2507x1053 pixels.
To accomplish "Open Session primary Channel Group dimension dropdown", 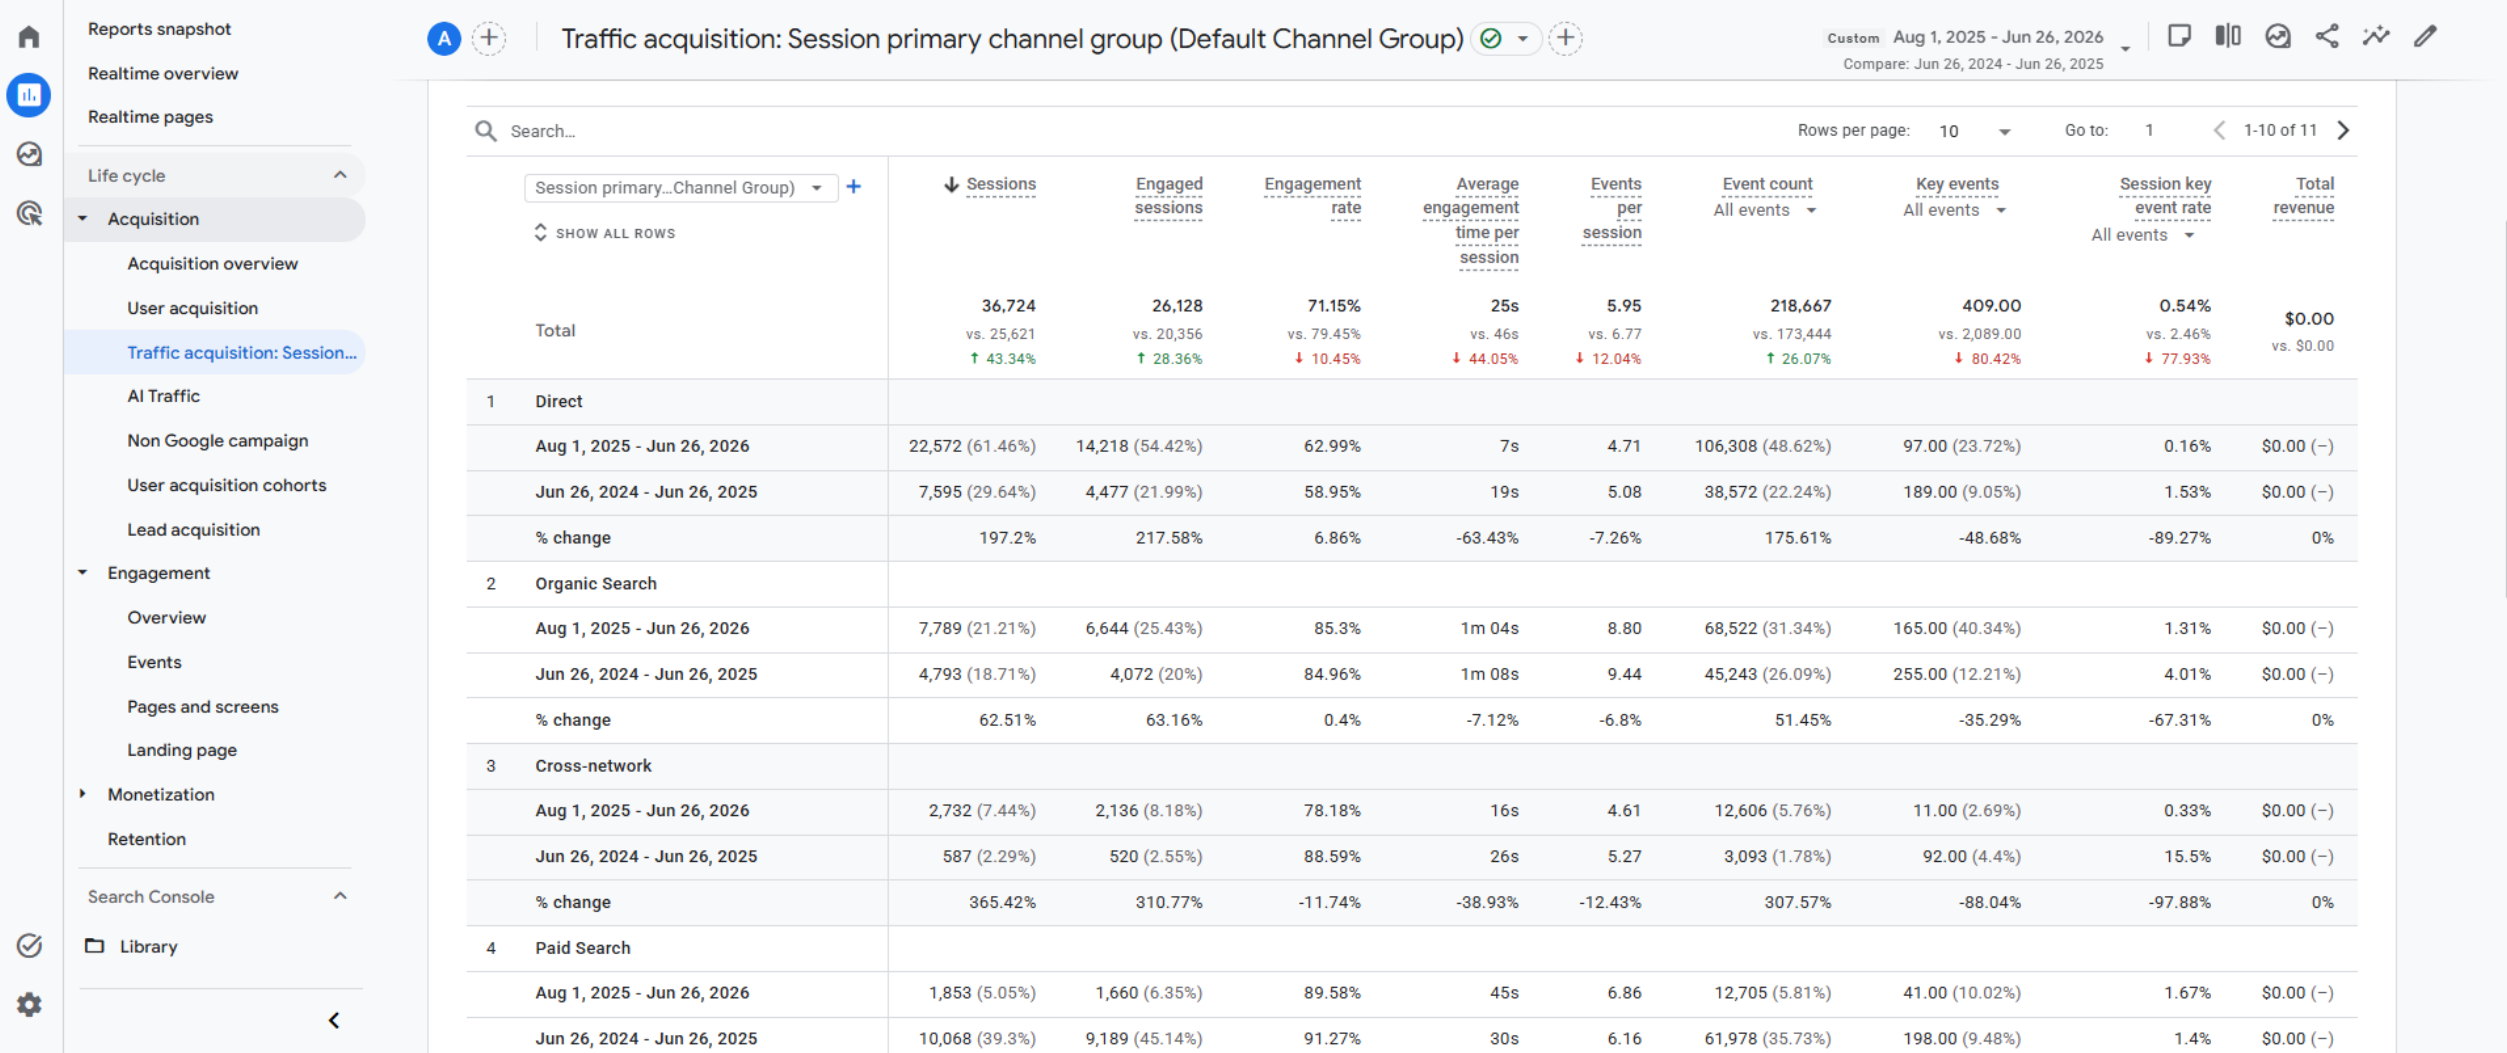I will (680, 188).
